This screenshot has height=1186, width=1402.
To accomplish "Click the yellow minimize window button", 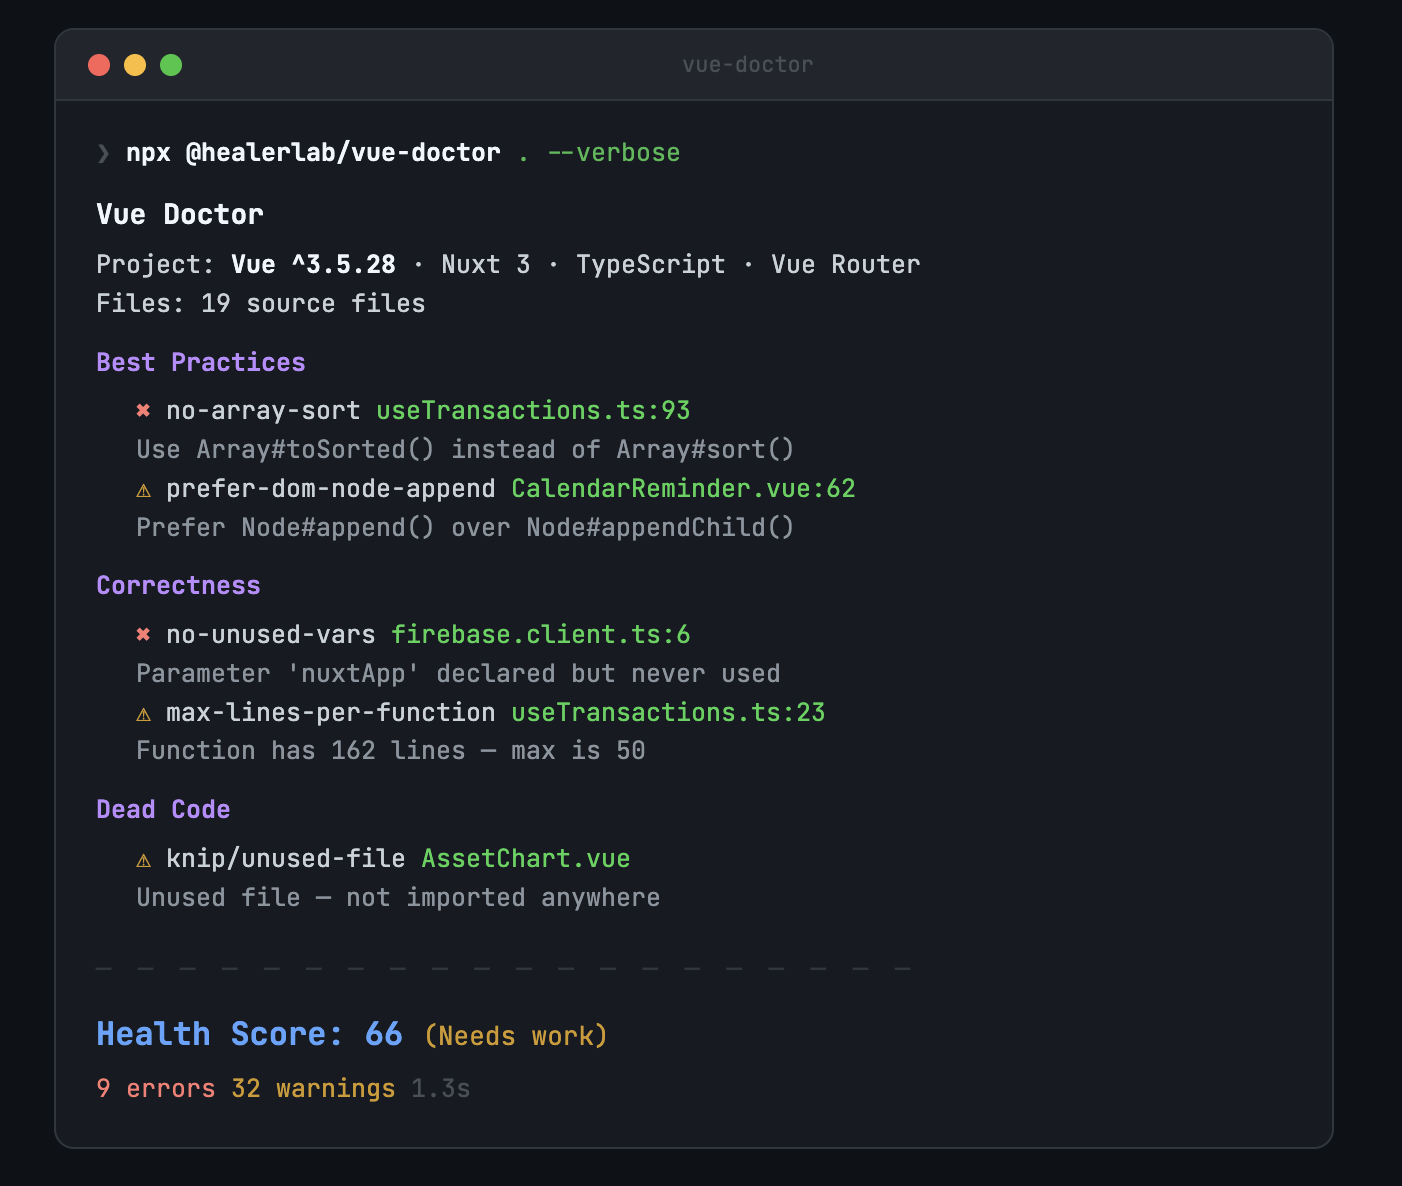I will pyautogui.click(x=135, y=65).
